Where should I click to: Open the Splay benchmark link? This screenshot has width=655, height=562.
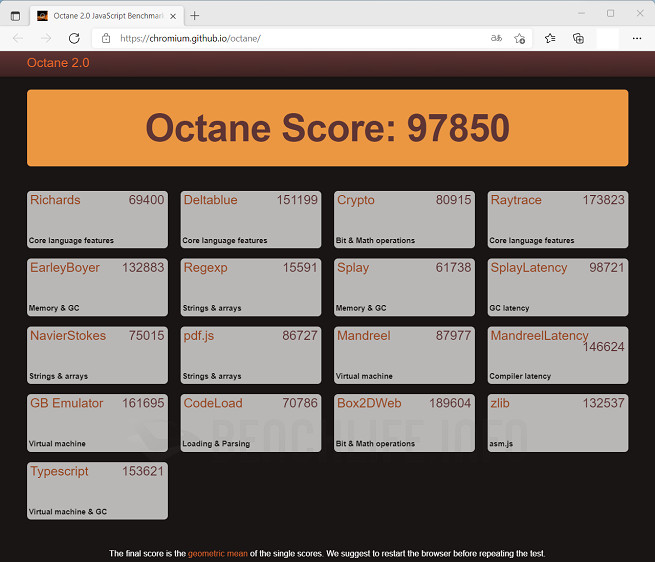pyautogui.click(x=353, y=268)
